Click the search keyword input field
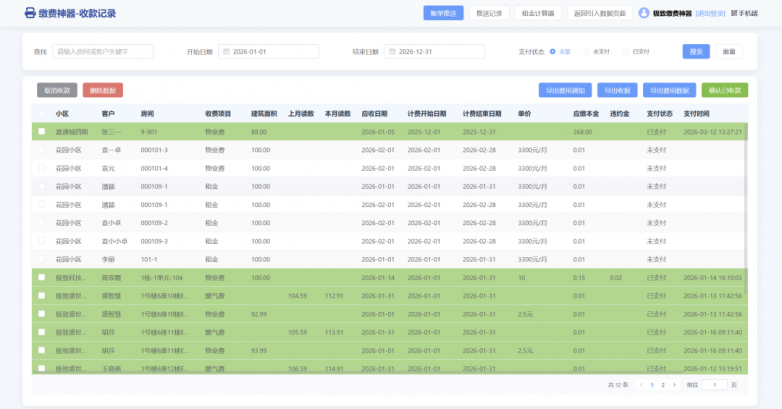This screenshot has width=782, height=409. (104, 51)
